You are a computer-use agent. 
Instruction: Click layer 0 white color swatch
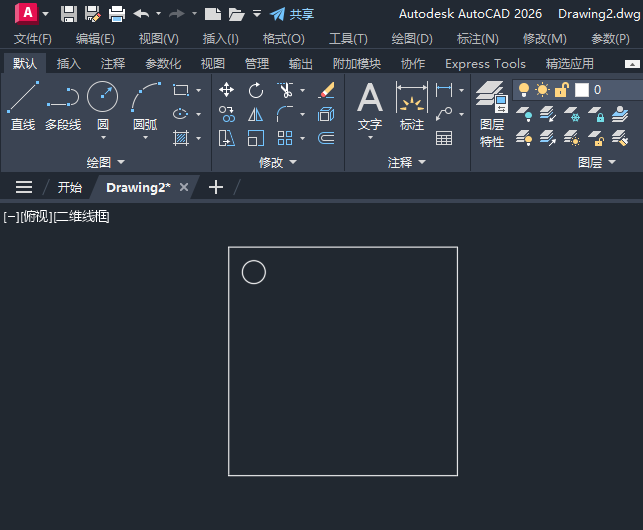[581, 89]
